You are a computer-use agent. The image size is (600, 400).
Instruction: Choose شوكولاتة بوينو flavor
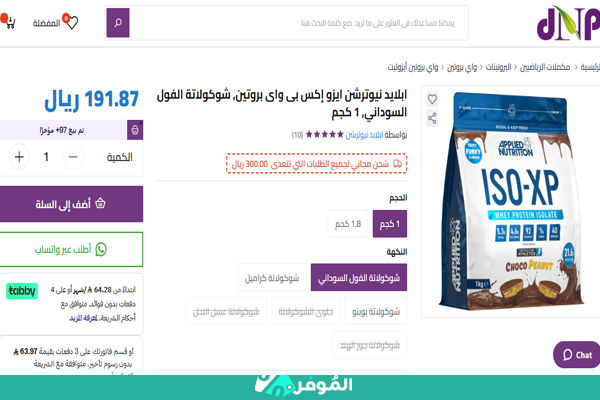coord(376,312)
